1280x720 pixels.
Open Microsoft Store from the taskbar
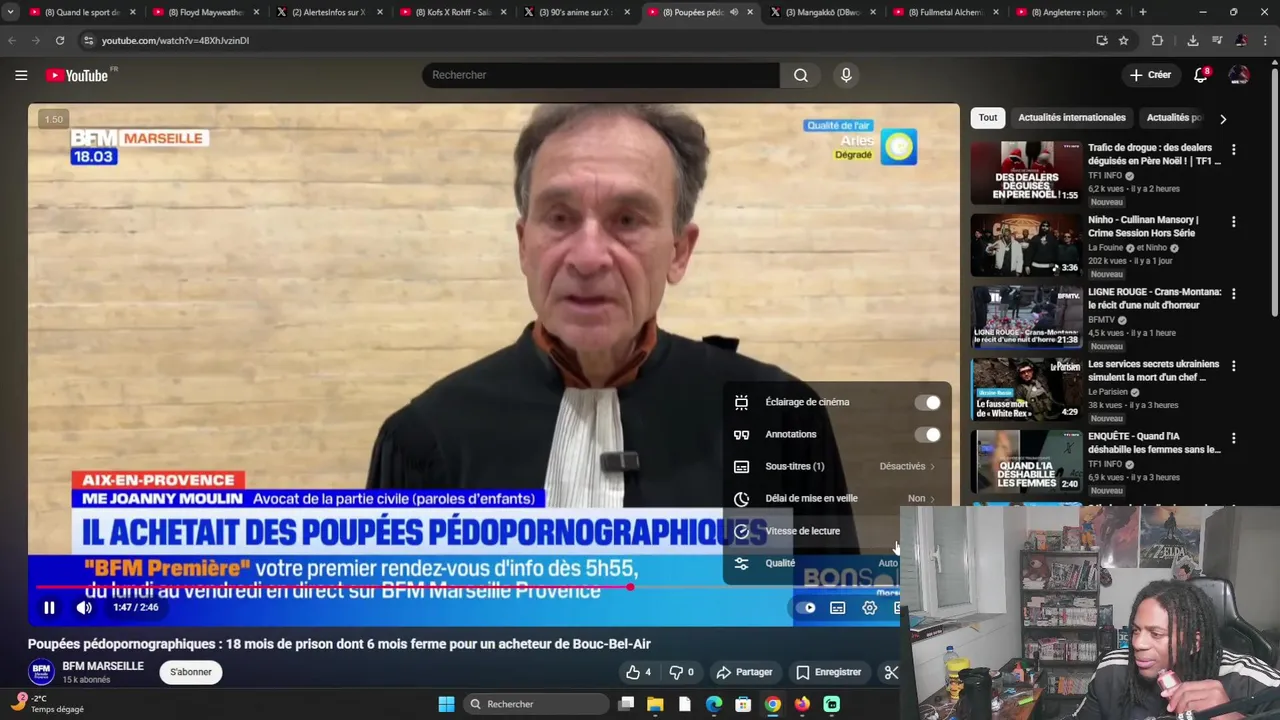click(x=743, y=704)
